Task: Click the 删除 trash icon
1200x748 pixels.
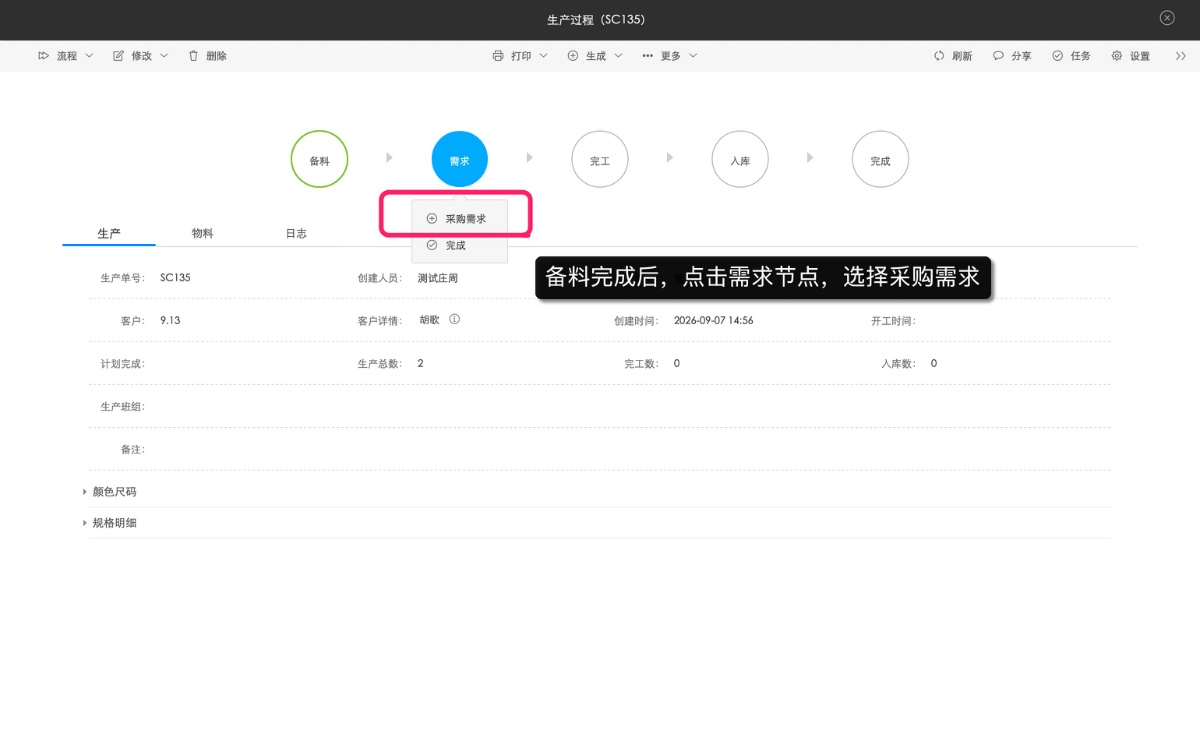Action: coord(193,56)
